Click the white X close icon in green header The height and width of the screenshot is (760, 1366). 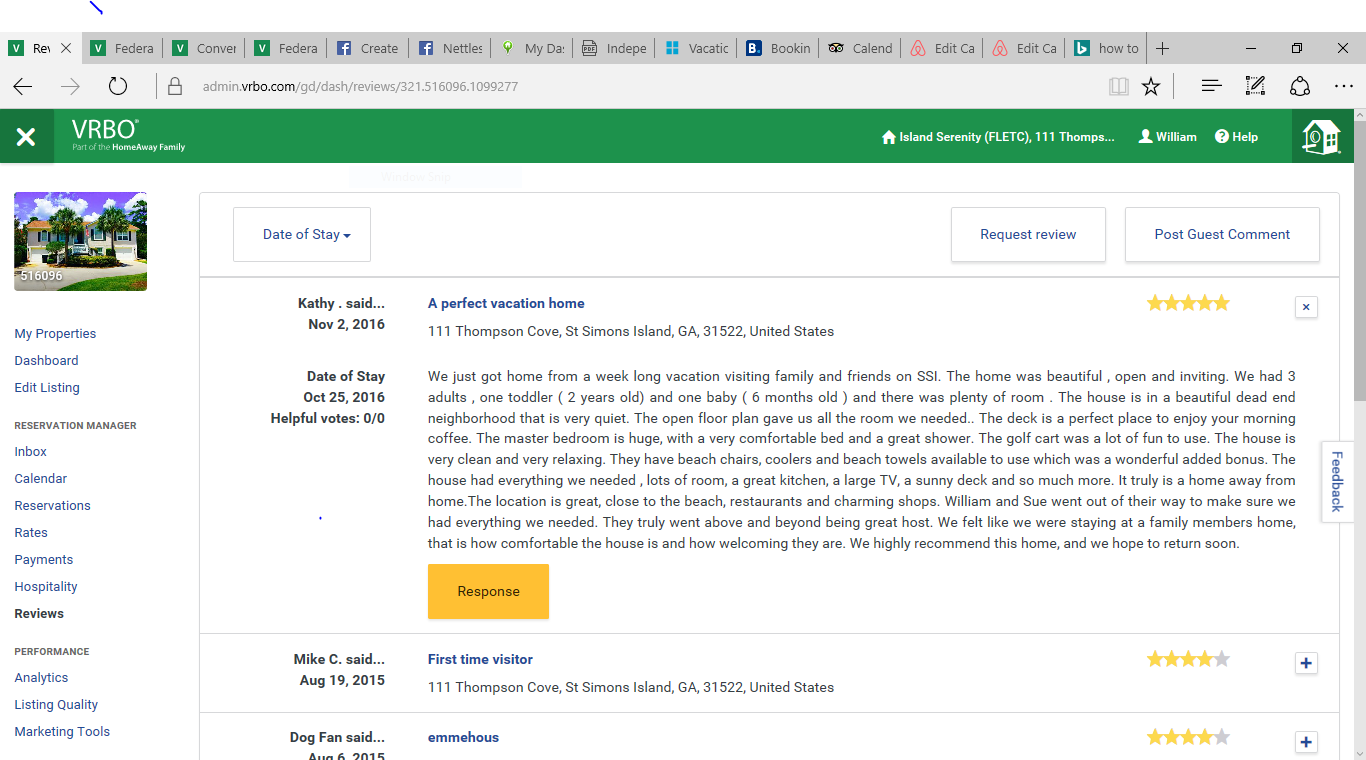pyautogui.click(x=26, y=137)
